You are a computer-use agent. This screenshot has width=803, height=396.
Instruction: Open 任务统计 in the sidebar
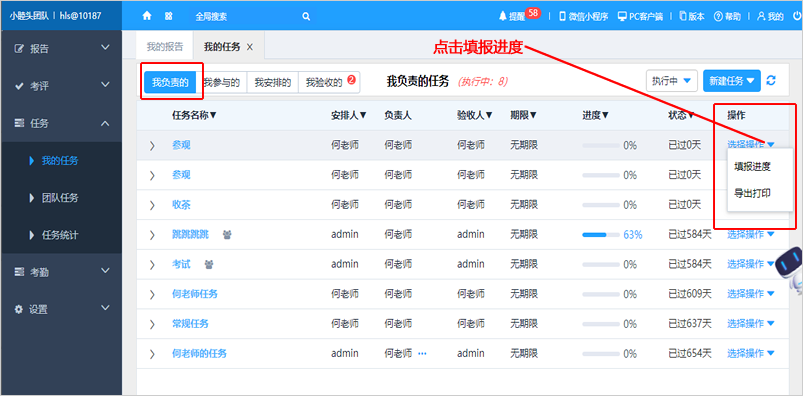click(x=61, y=235)
